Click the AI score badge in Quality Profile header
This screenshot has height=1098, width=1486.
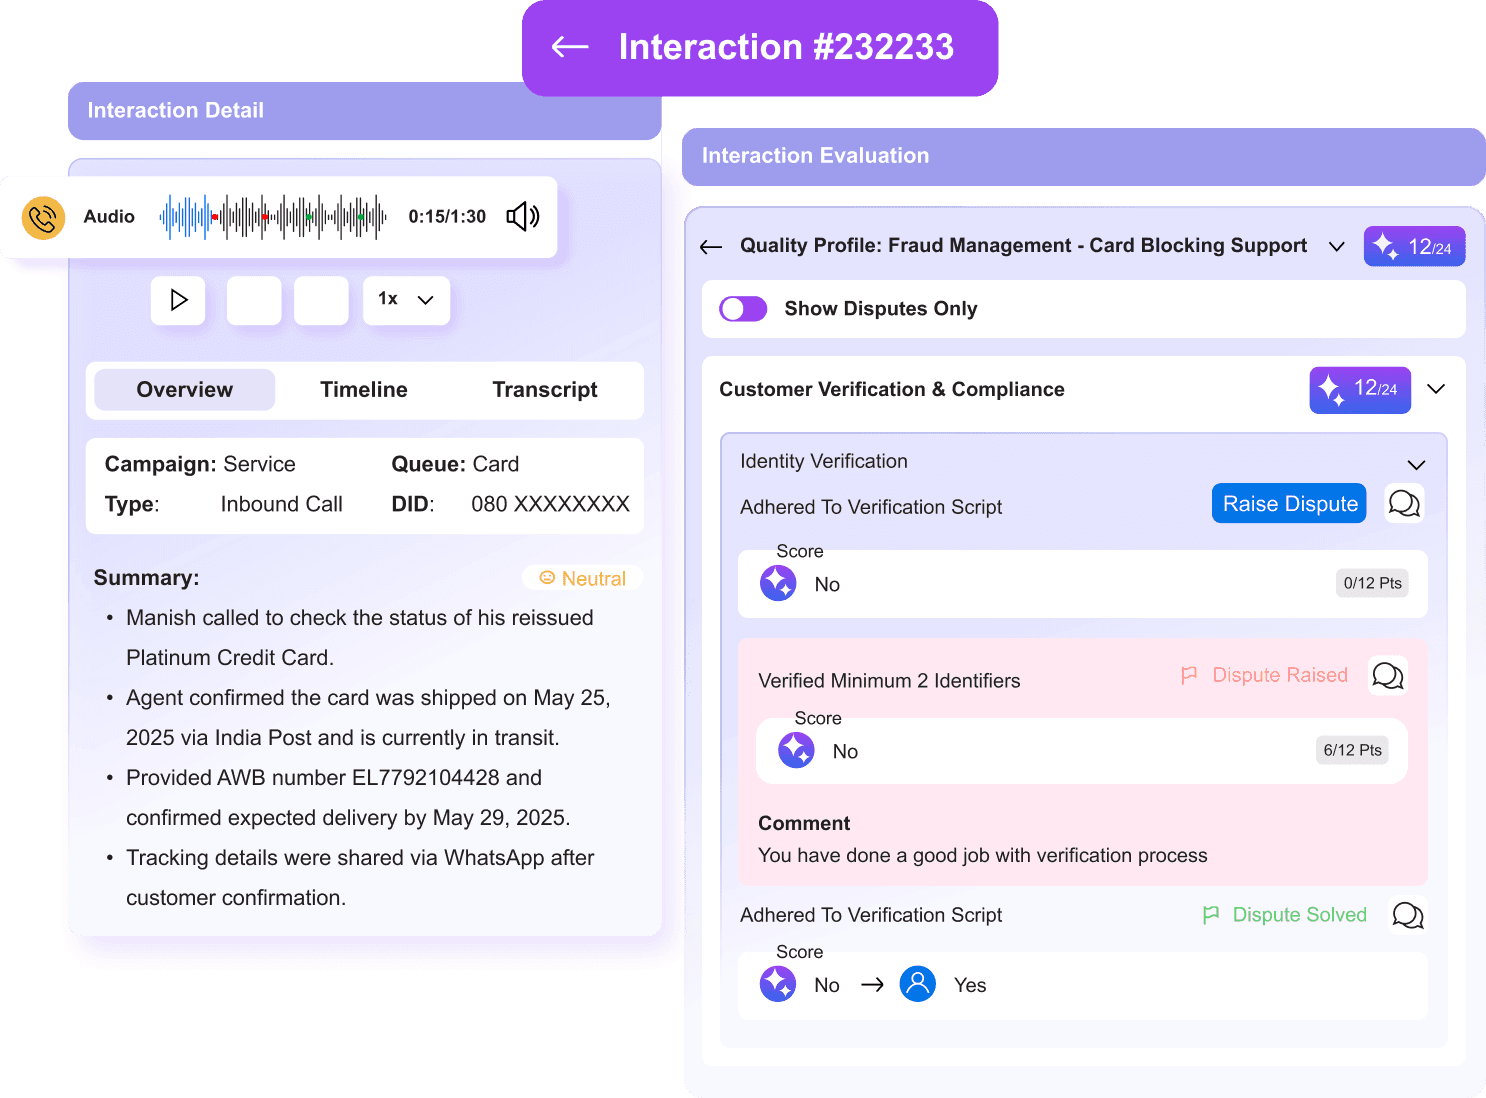point(1414,247)
